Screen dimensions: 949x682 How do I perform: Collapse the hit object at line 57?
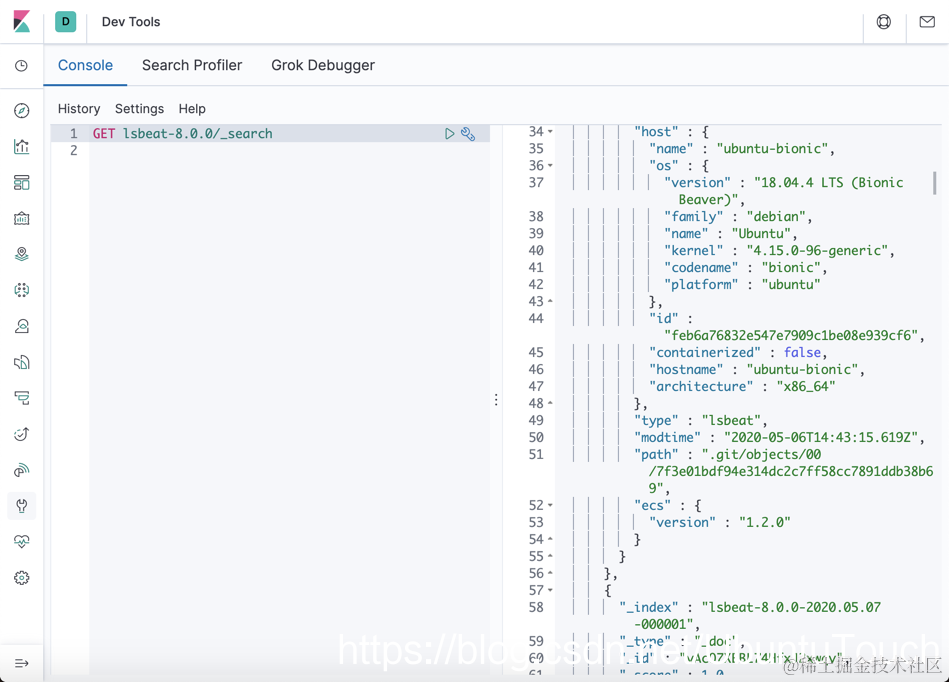coord(550,589)
